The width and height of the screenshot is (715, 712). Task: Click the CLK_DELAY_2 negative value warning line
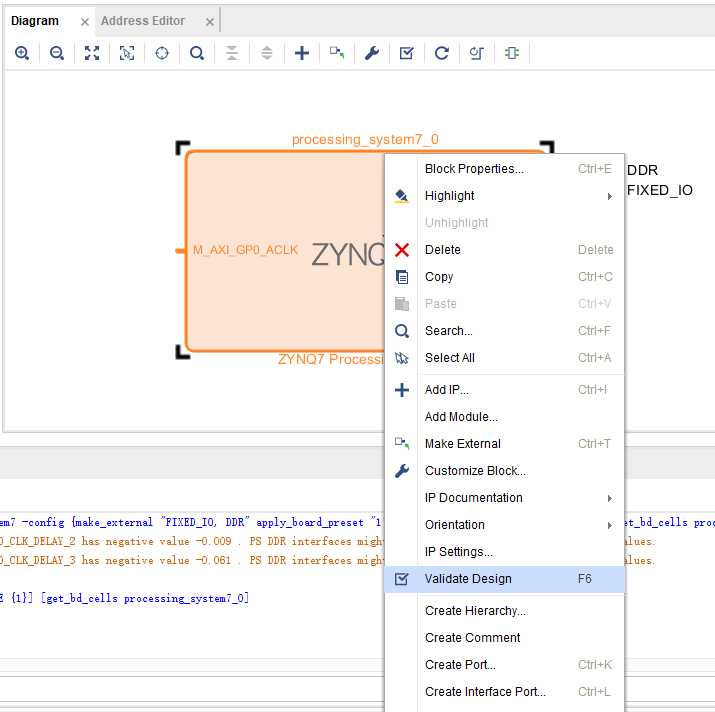[192, 541]
